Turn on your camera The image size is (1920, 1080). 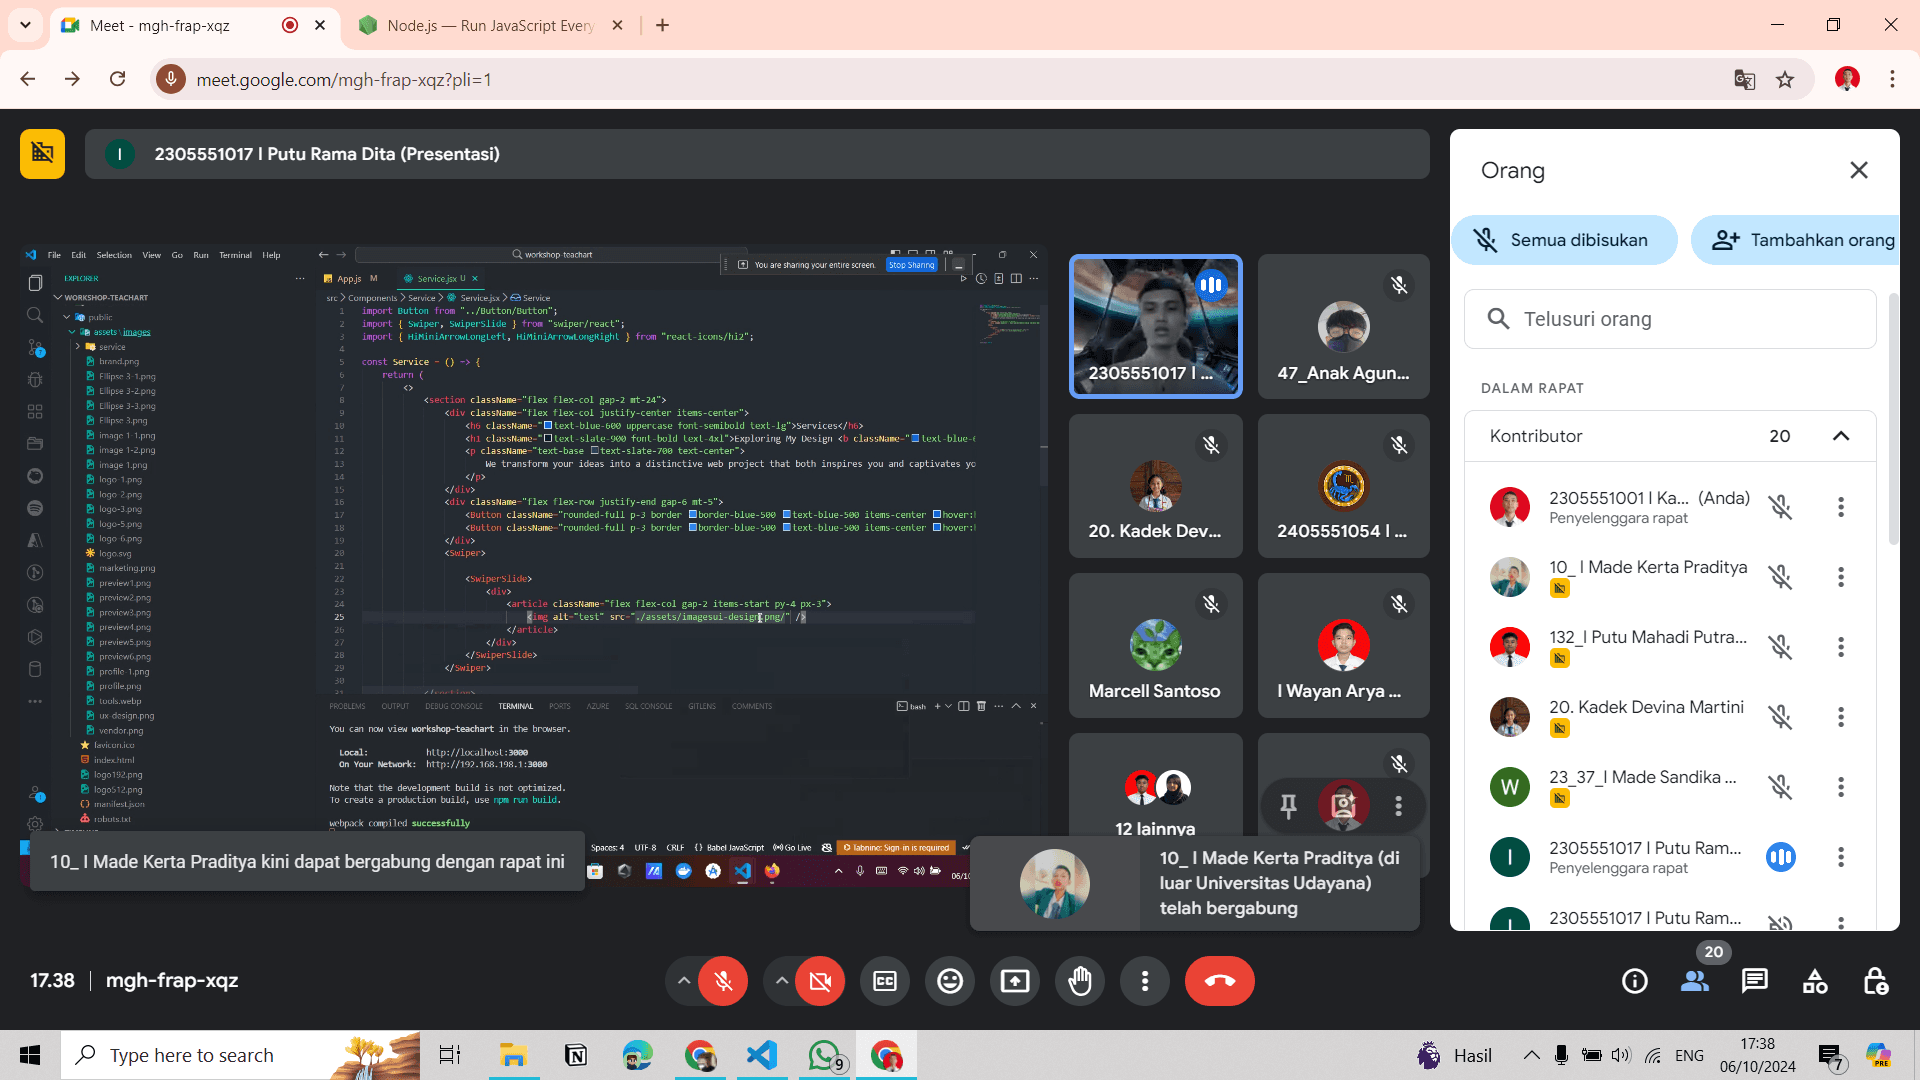point(819,981)
